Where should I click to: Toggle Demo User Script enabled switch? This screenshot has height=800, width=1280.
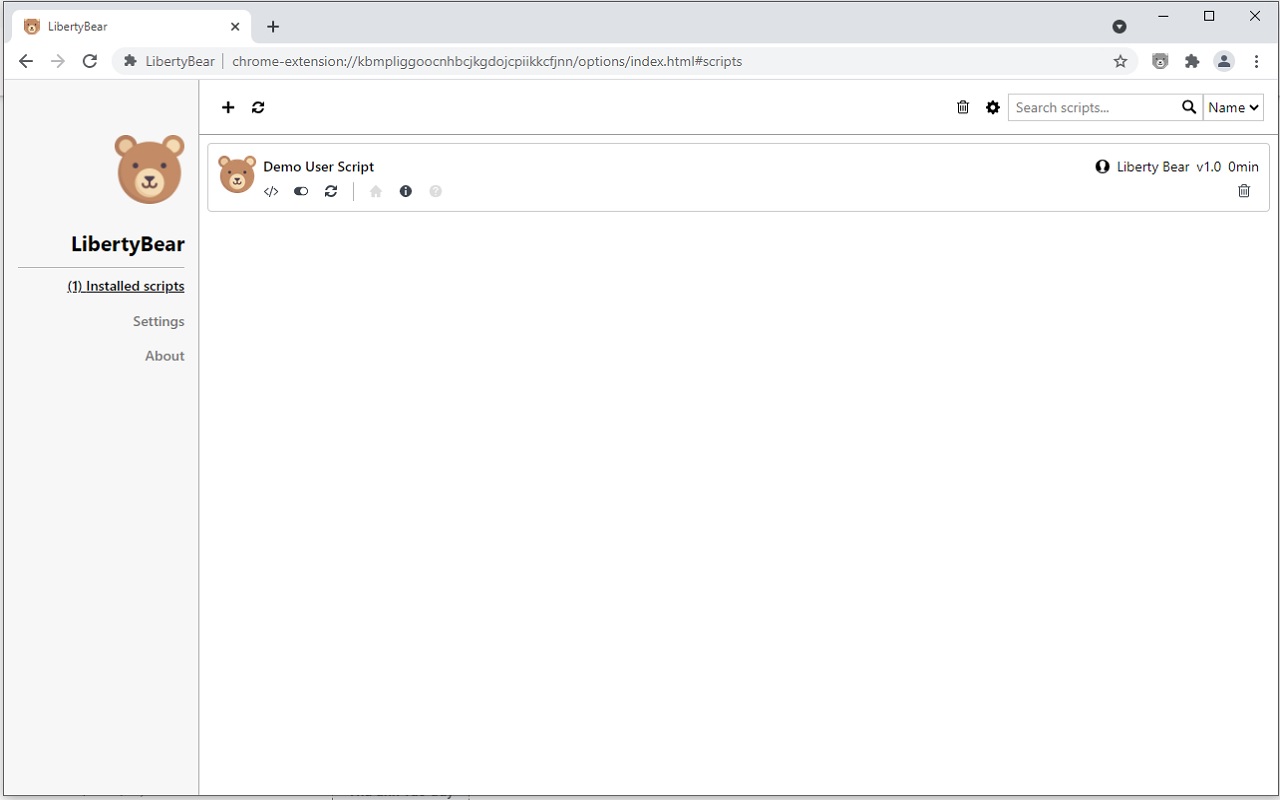click(x=301, y=191)
